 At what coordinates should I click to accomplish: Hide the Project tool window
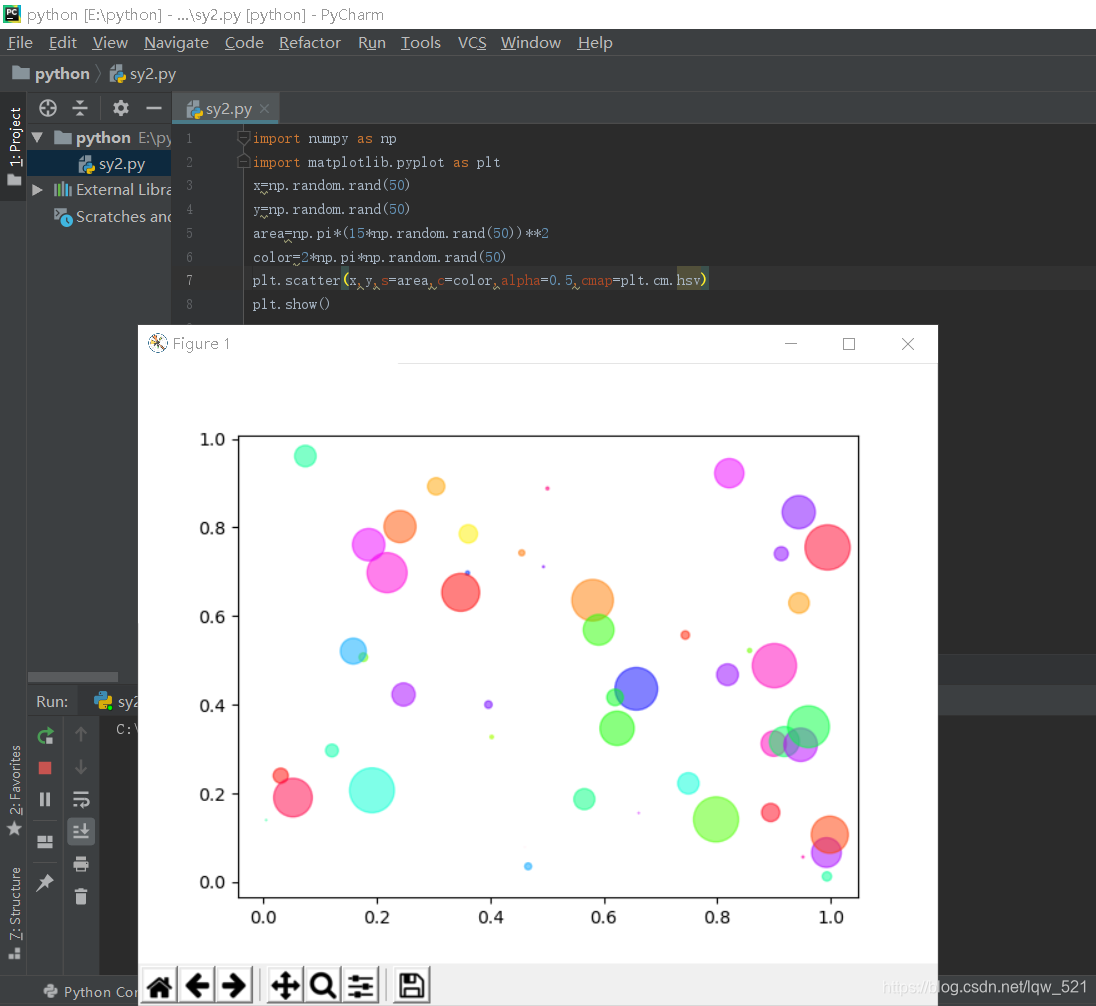coord(154,108)
